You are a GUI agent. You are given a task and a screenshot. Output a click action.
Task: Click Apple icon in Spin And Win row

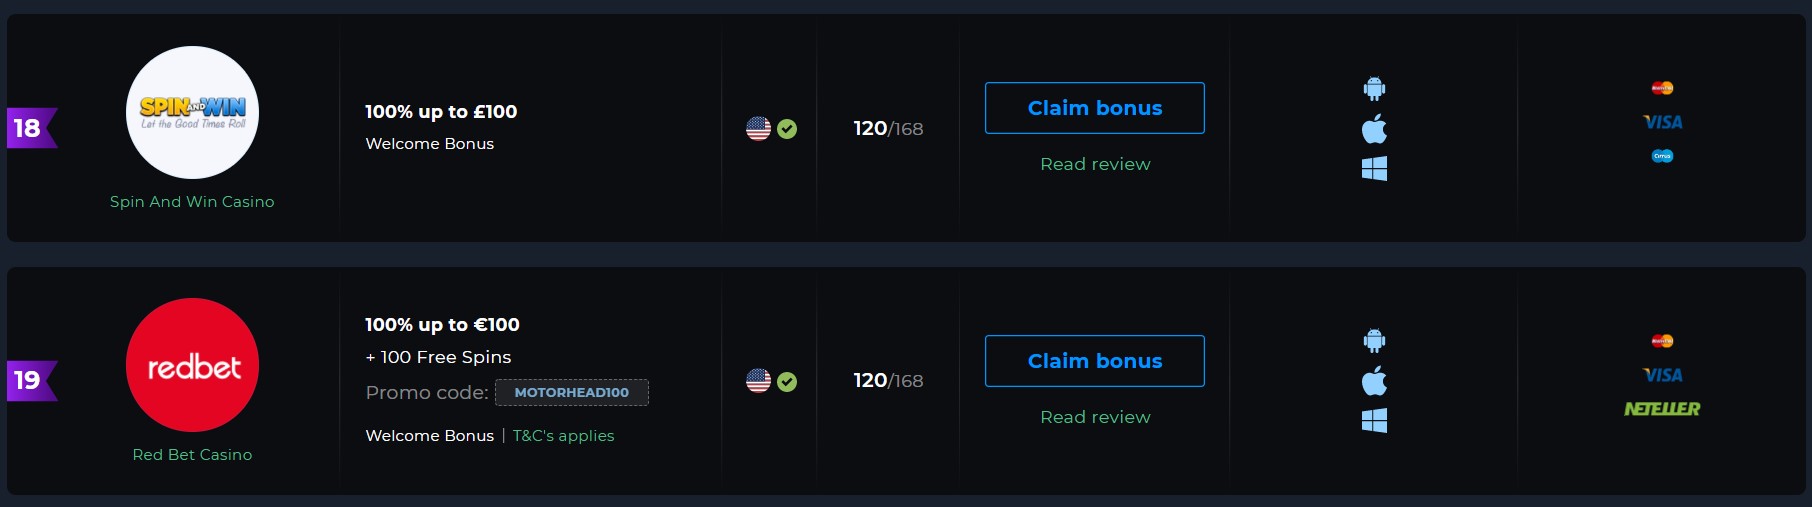(x=1374, y=129)
